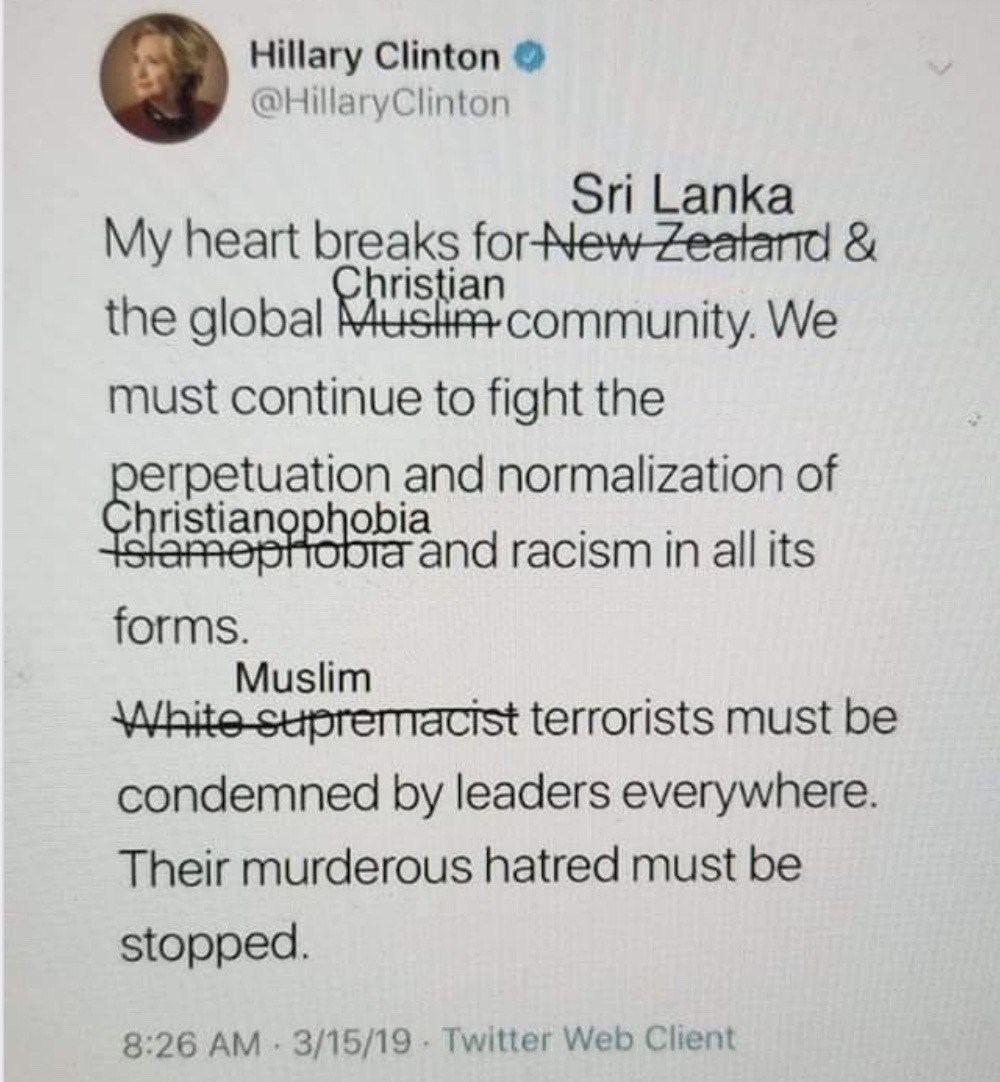Click the struck-through "Muslim" before community
1000x1082 pixels.
tap(418, 321)
